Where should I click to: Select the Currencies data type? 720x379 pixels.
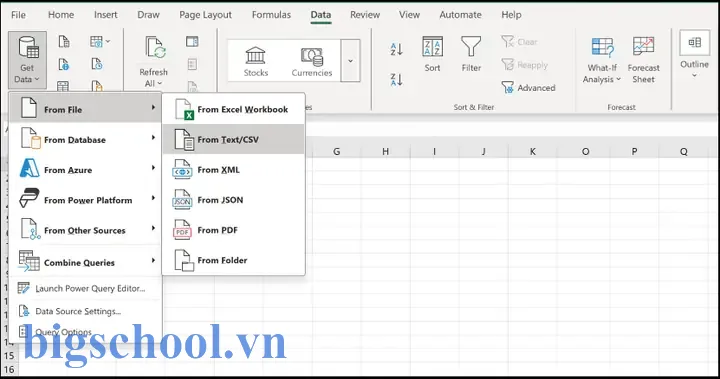click(312, 61)
